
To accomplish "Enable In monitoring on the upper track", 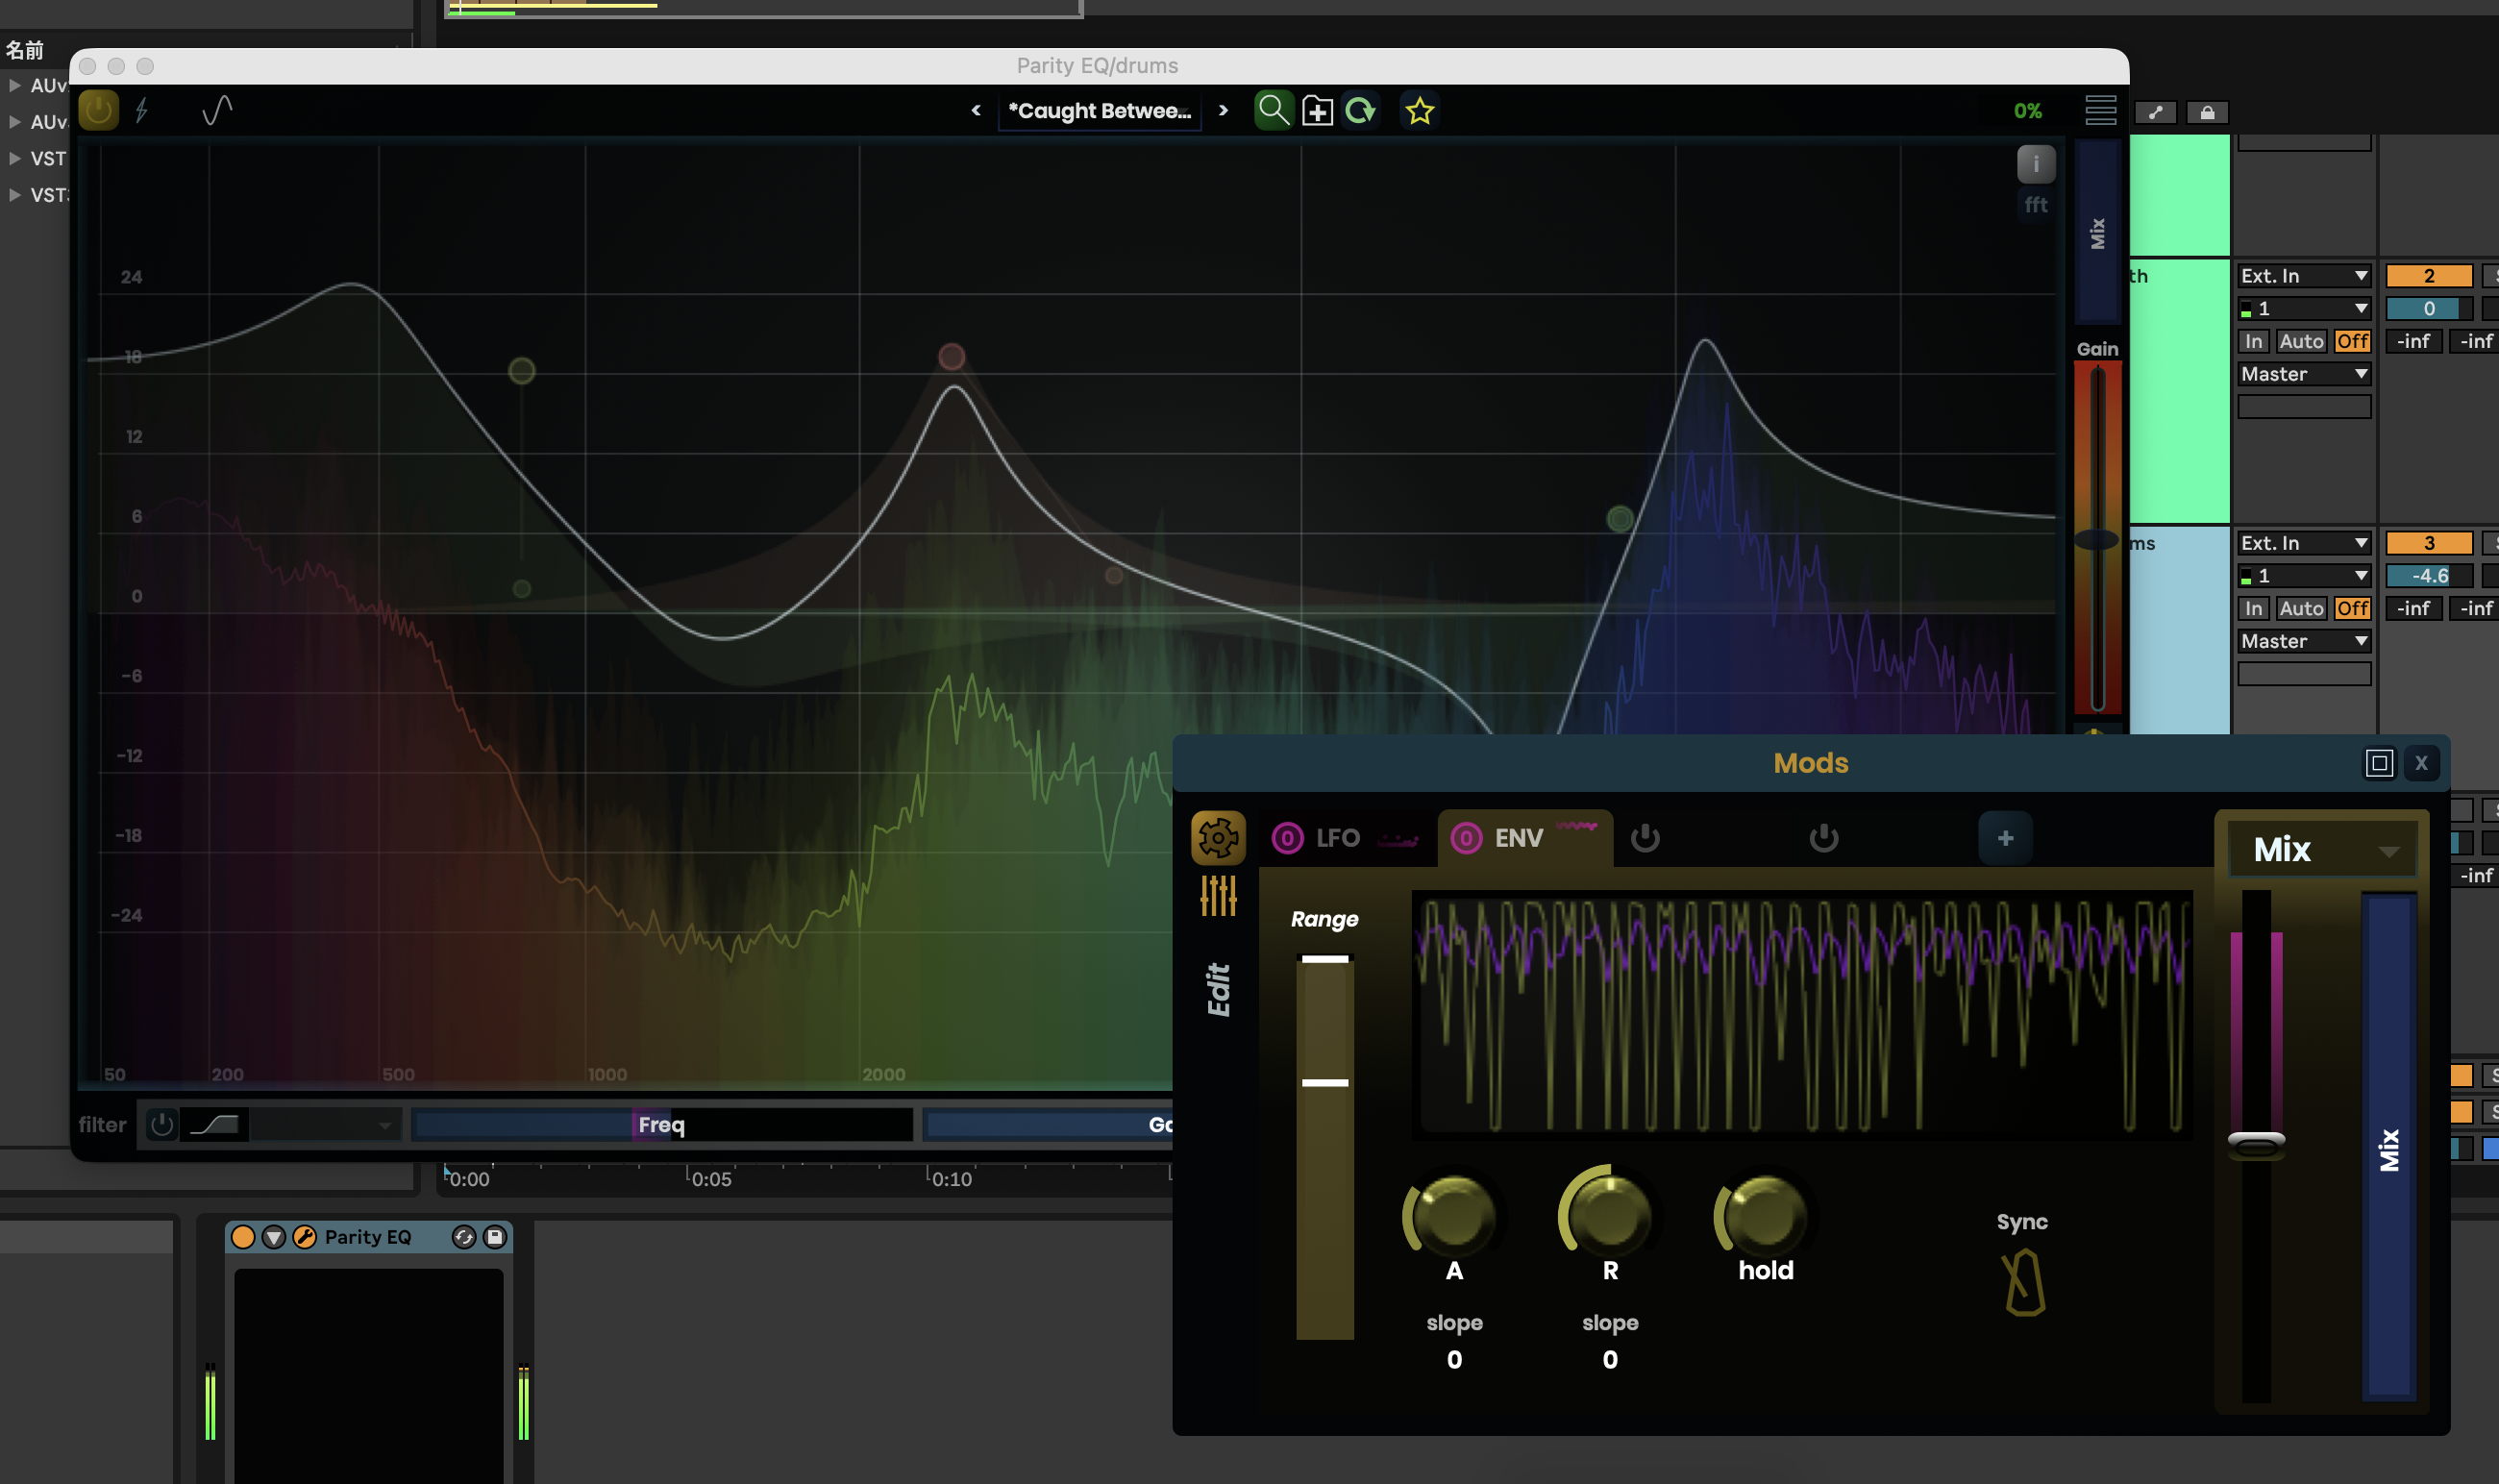I will point(2255,341).
